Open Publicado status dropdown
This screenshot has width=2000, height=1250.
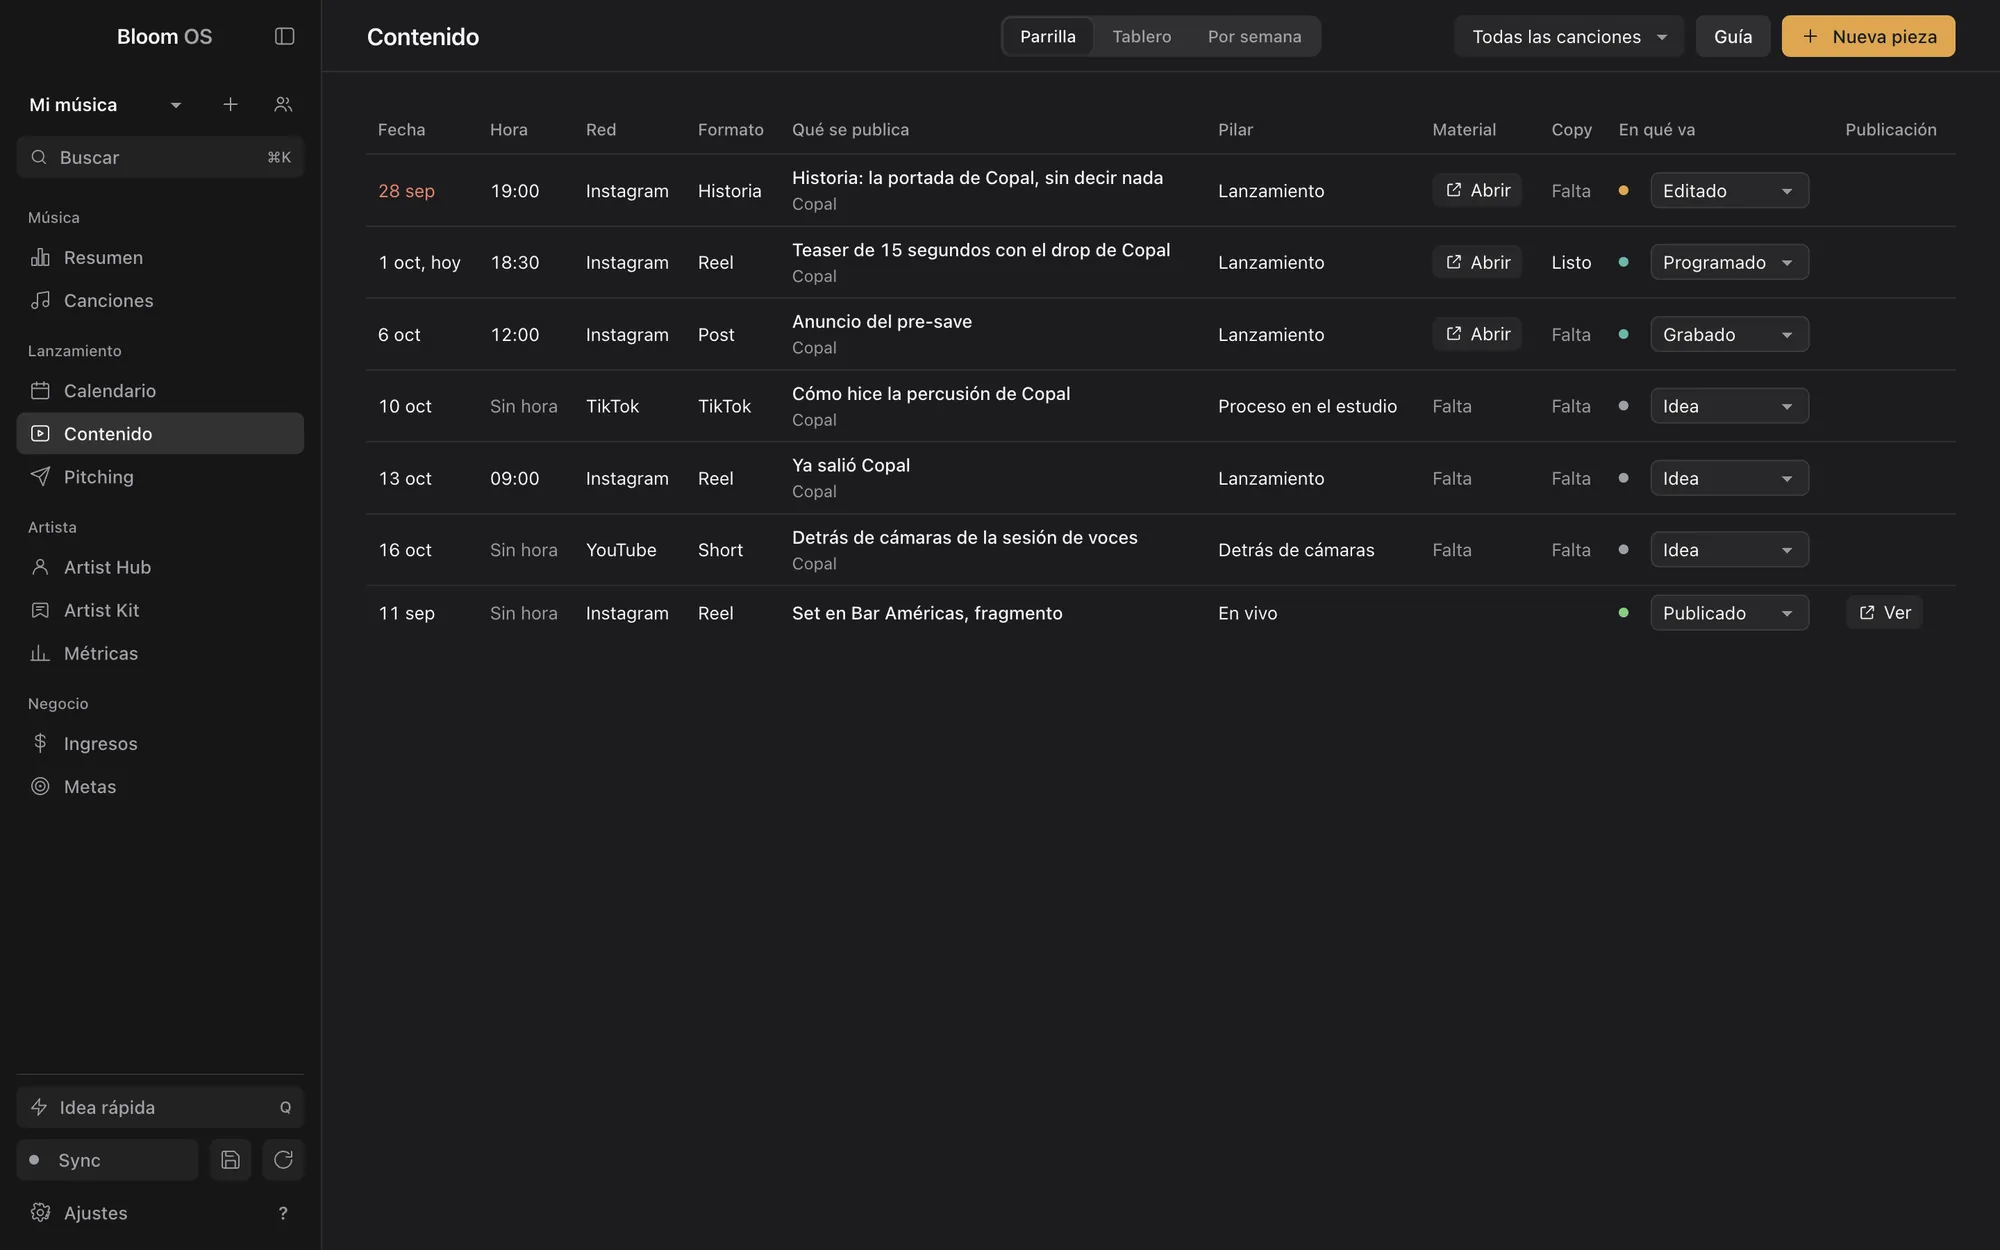click(x=1729, y=613)
